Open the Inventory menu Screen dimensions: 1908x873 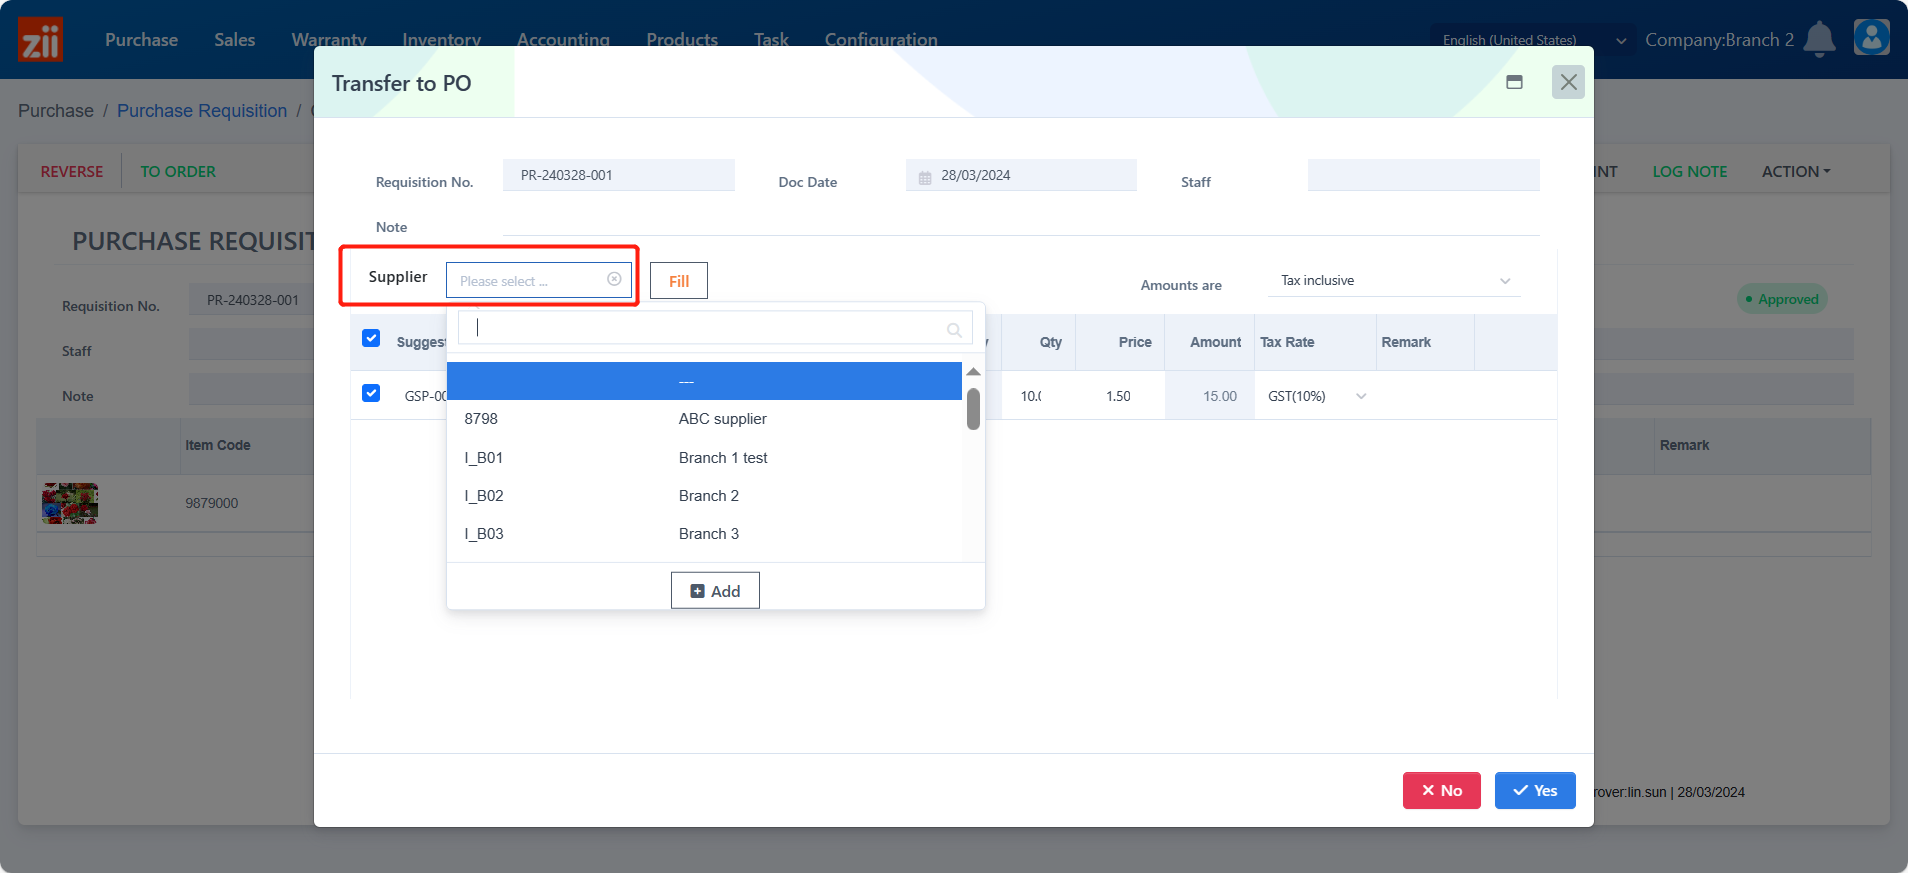pos(441,40)
